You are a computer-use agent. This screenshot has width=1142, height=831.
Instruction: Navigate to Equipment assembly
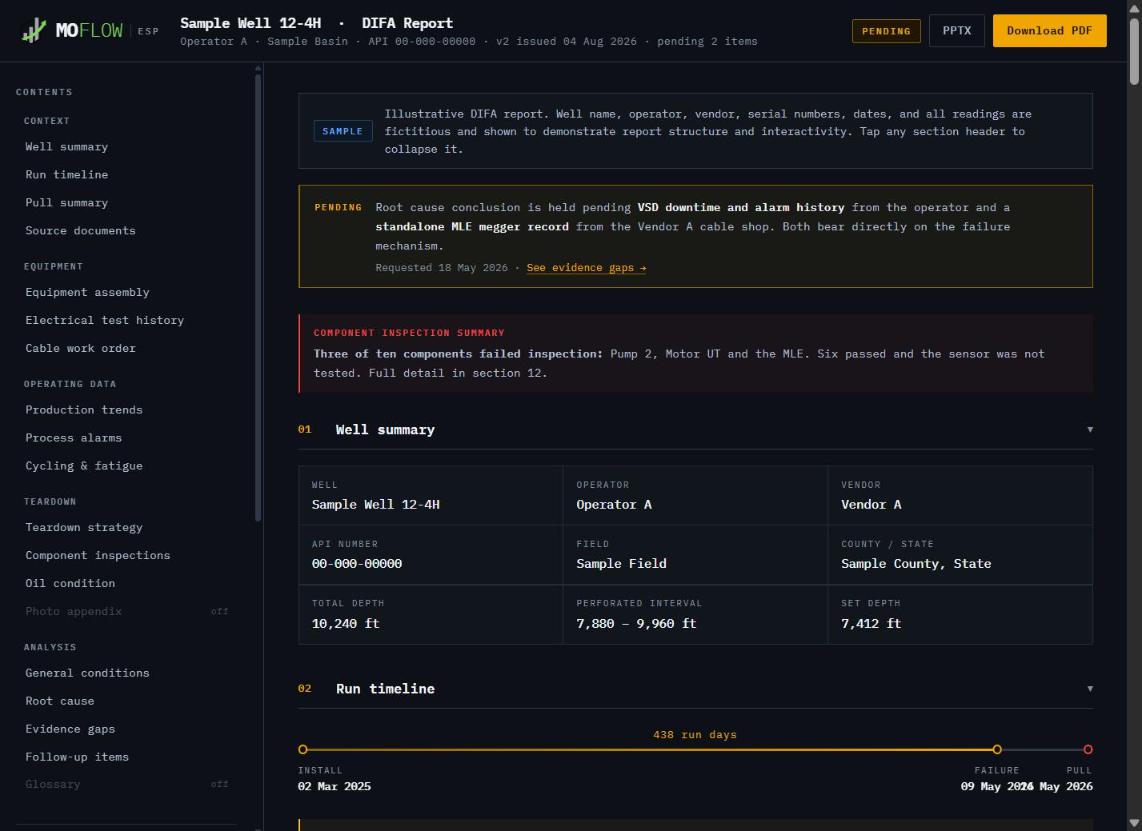point(87,293)
